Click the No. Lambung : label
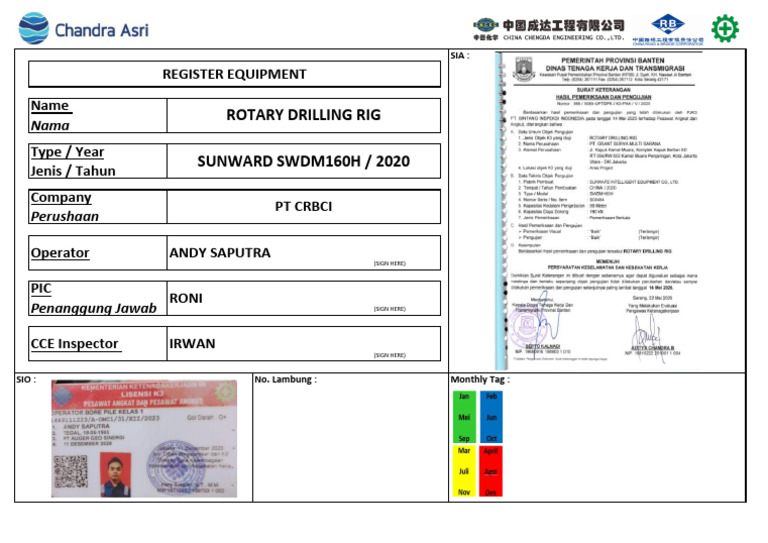768x543 pixels. [x=286, y=379]
